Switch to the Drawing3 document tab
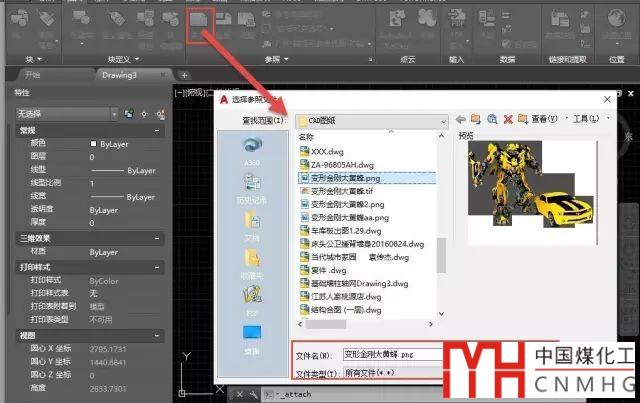Screen dimensions: 640x403 [x=119, y=75]
